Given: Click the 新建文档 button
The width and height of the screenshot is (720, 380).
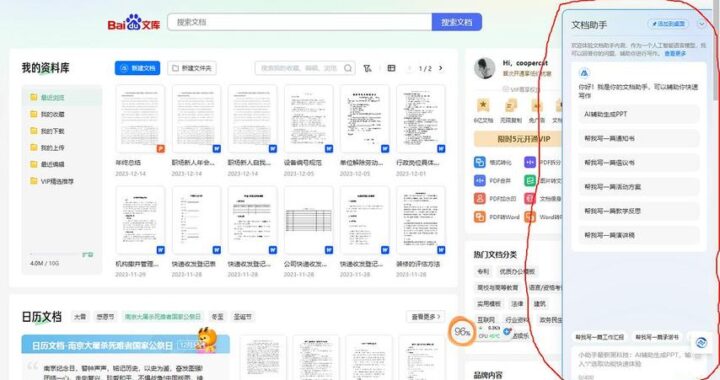Looking at the screenshot, I should click(x=137, y=68).
